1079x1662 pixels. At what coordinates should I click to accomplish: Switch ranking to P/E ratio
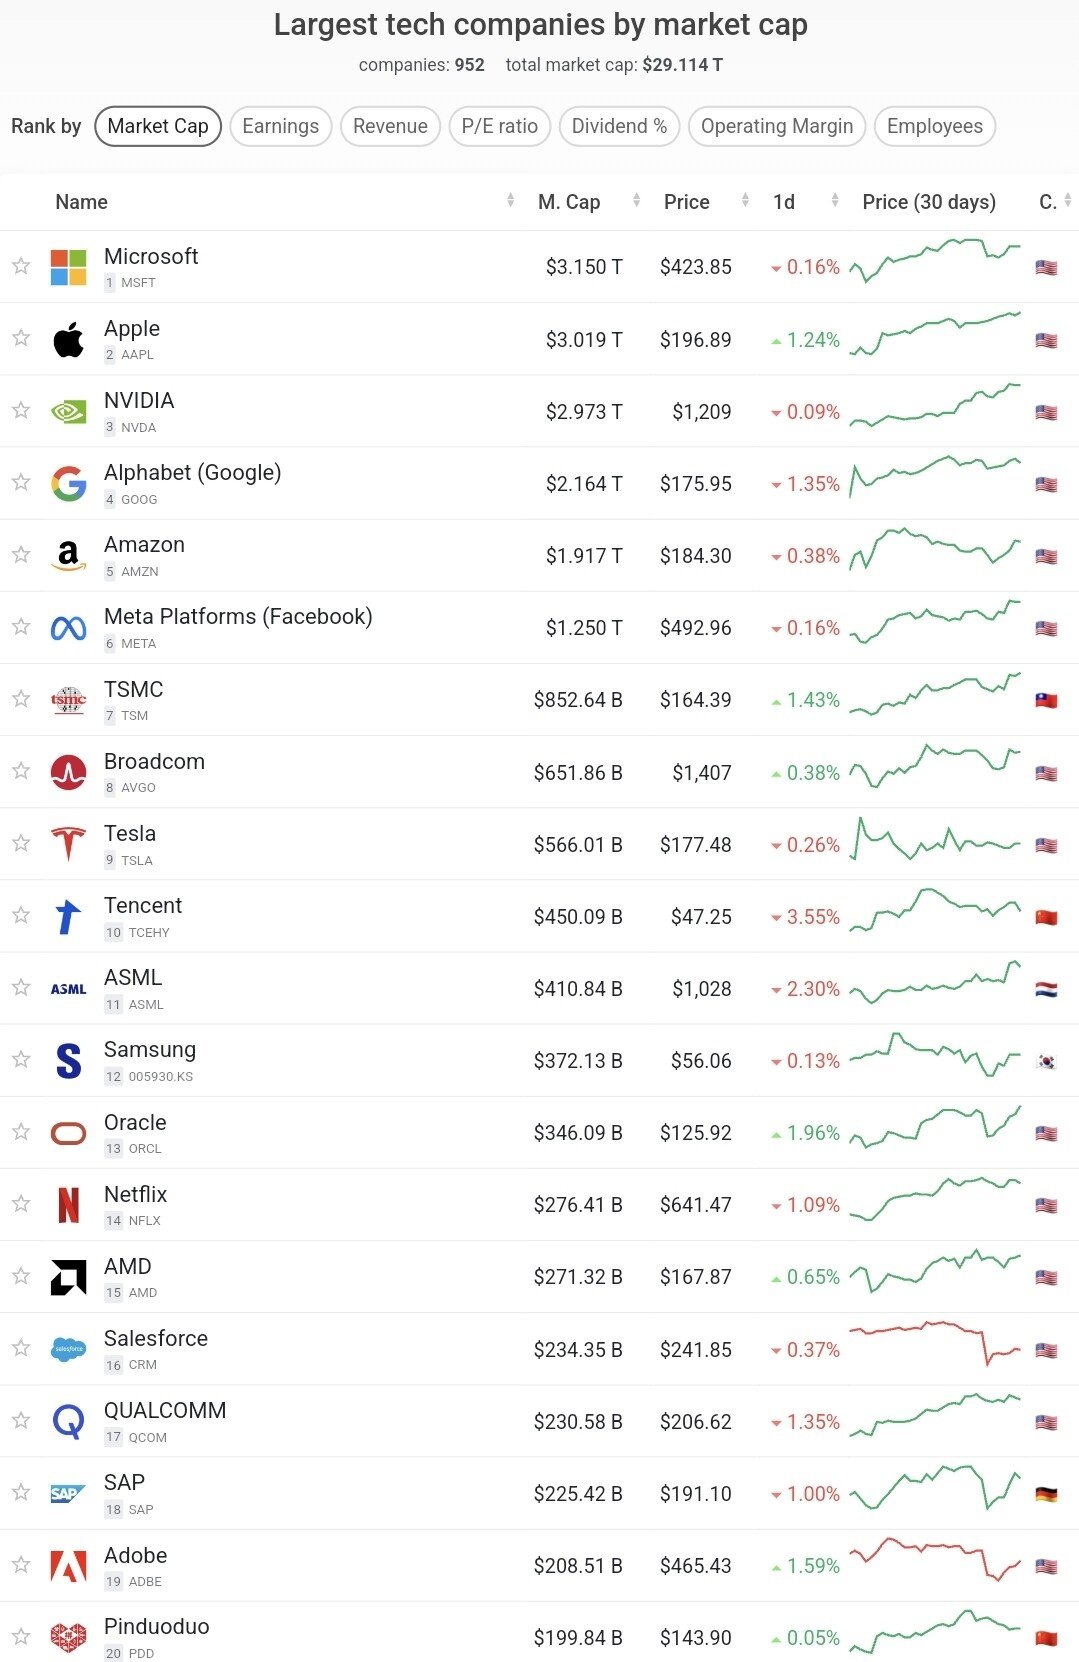(x=499, y=126)
